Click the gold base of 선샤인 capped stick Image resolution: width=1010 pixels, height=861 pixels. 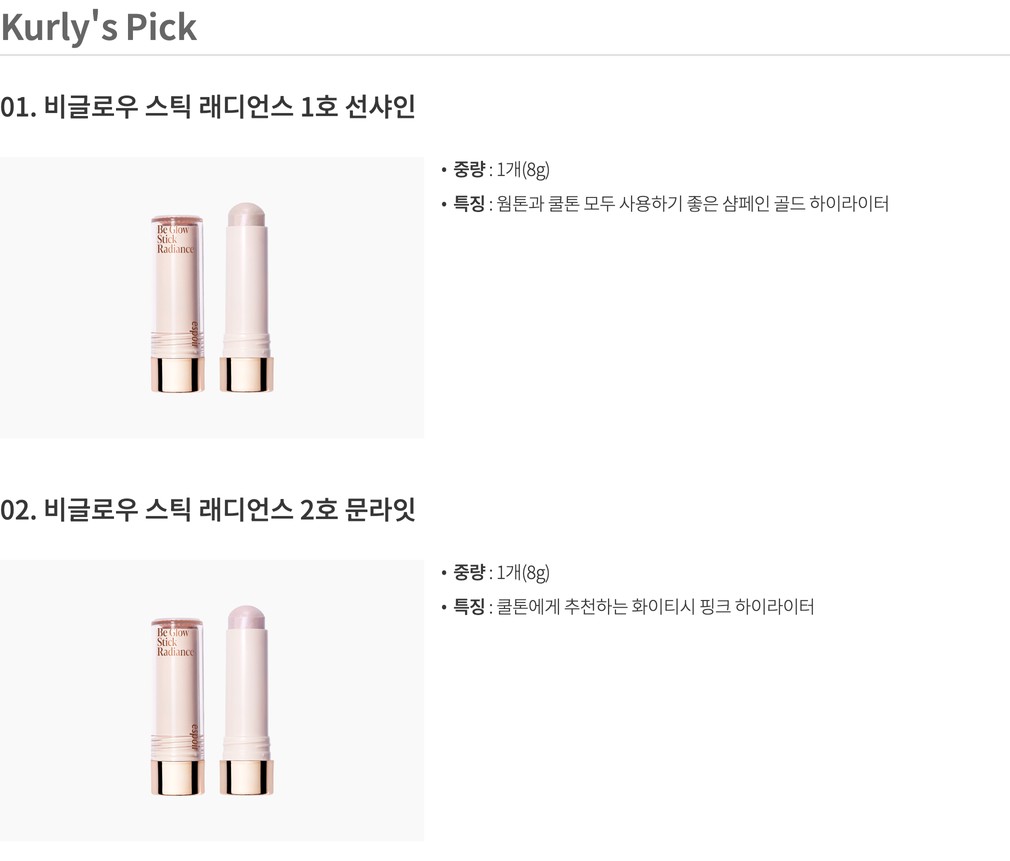pos(178,373)
